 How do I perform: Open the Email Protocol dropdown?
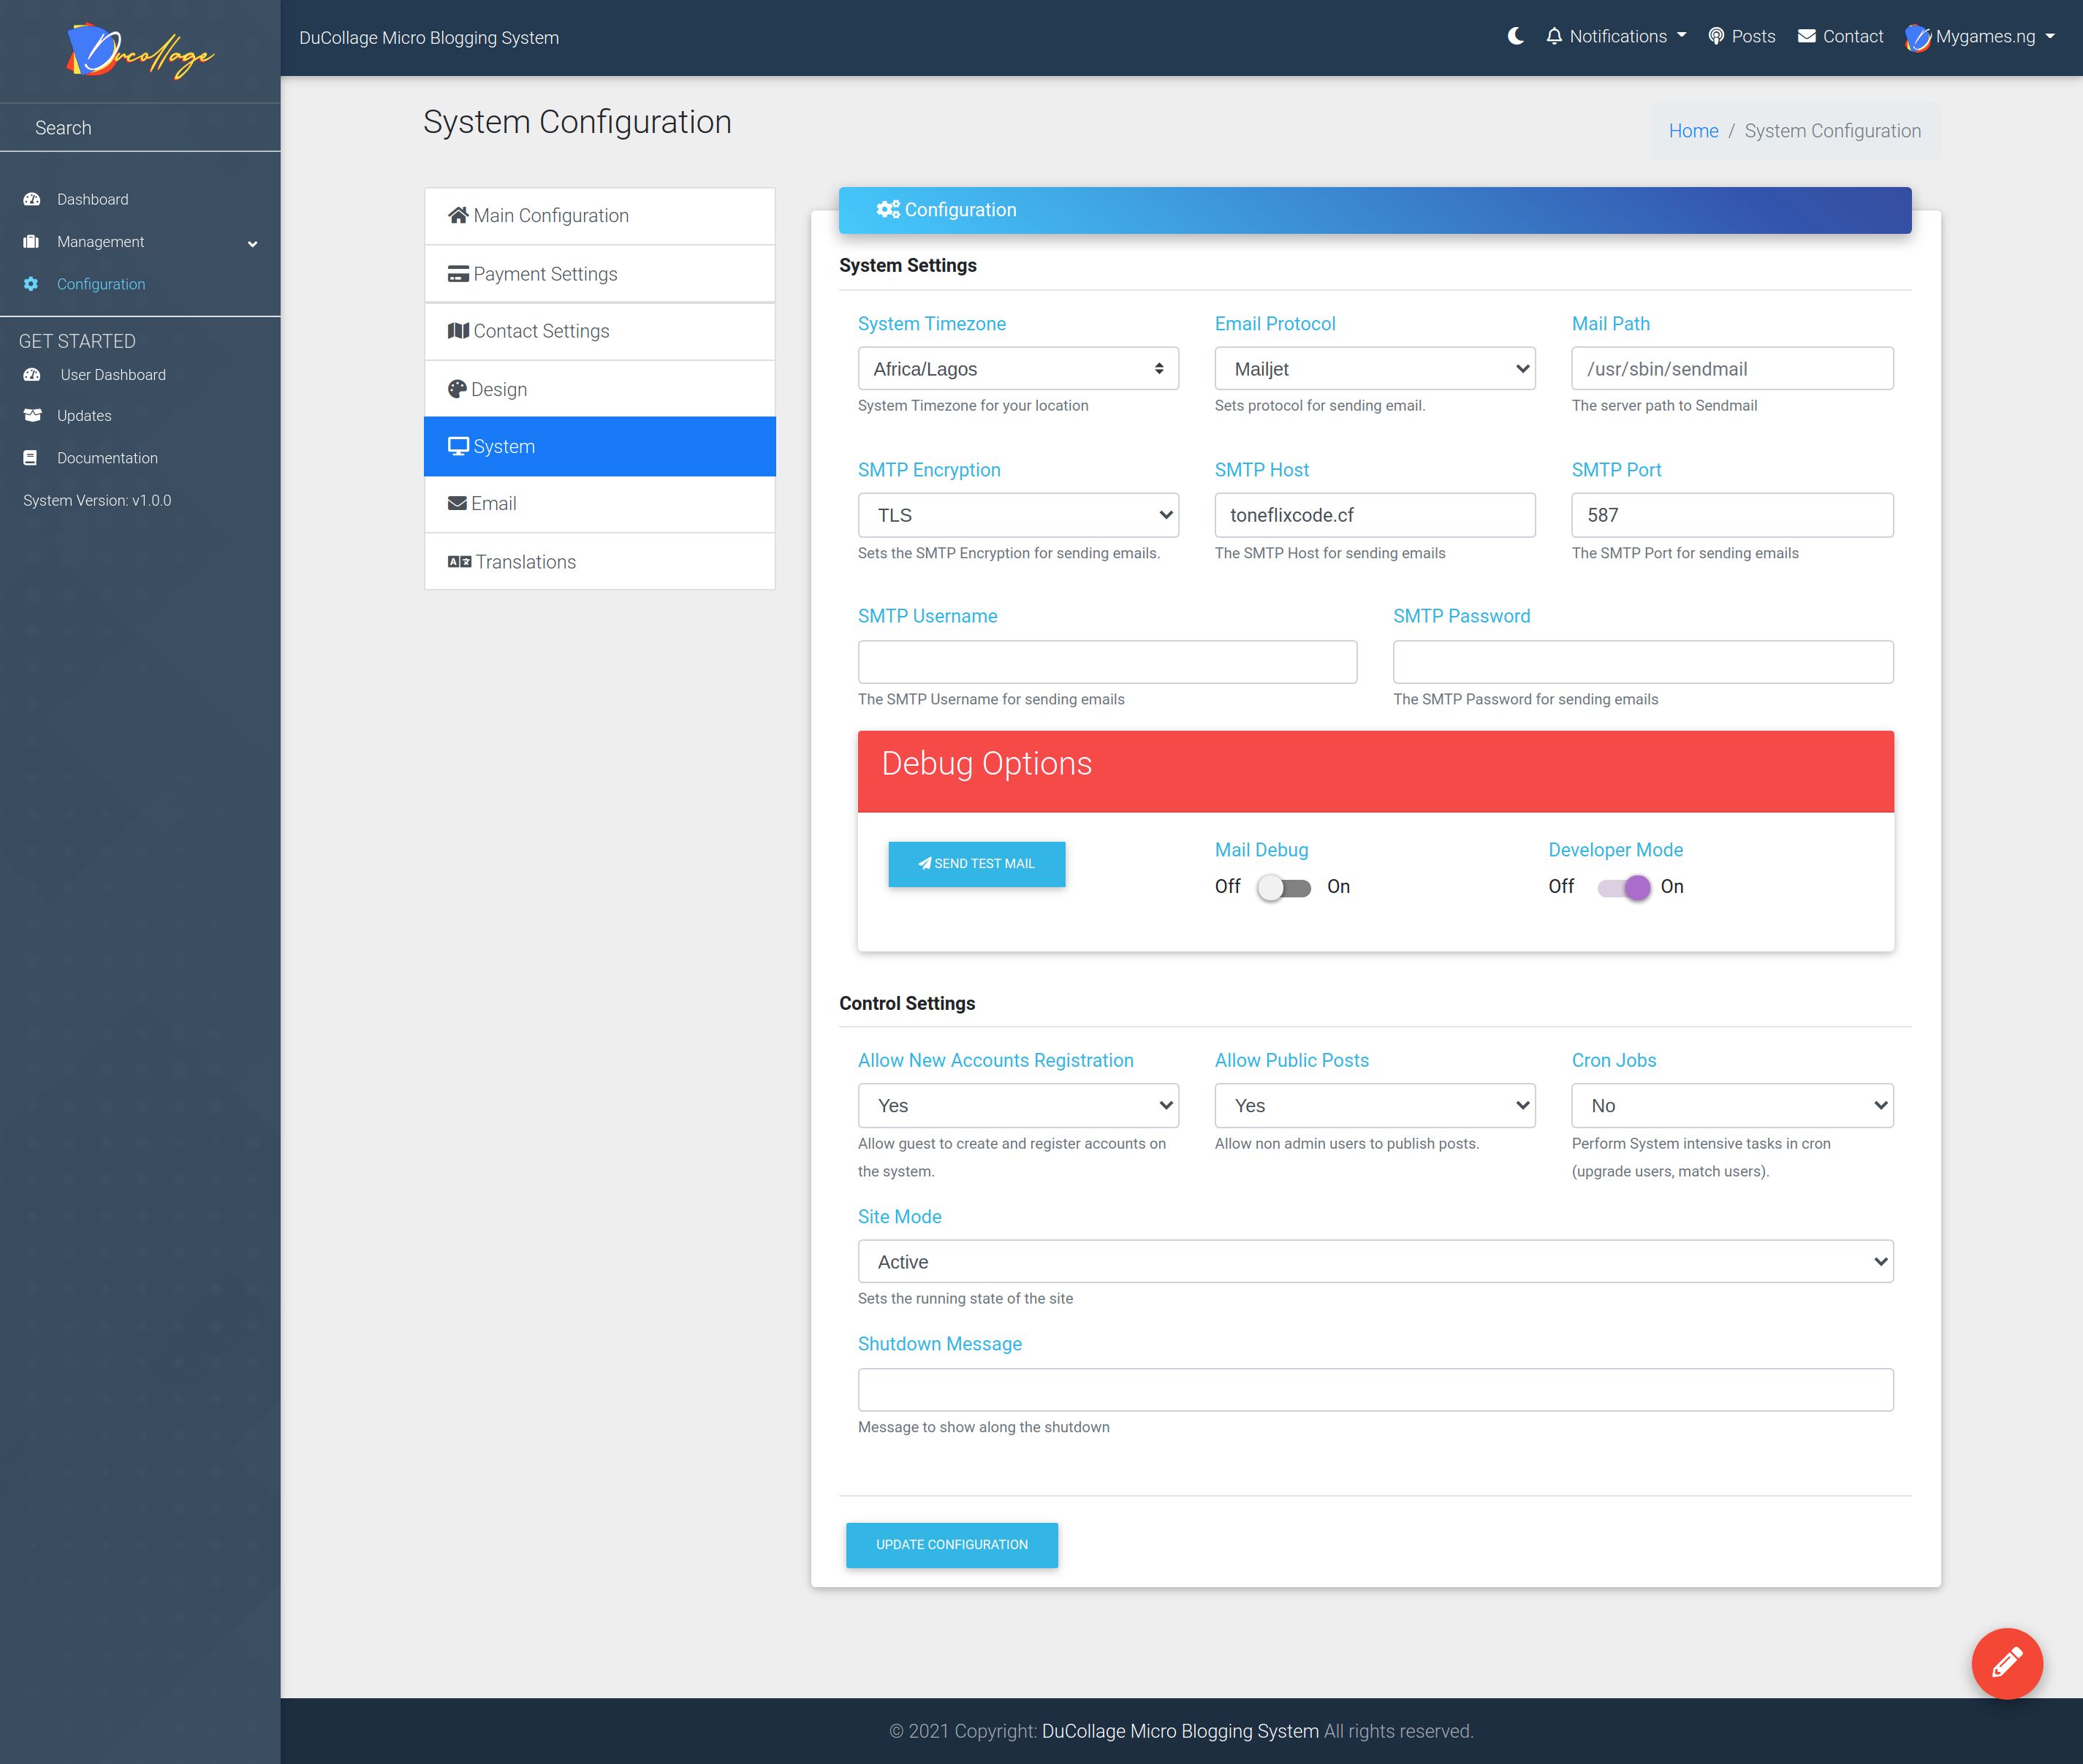pyautogui.click(x=1374, y=369)
